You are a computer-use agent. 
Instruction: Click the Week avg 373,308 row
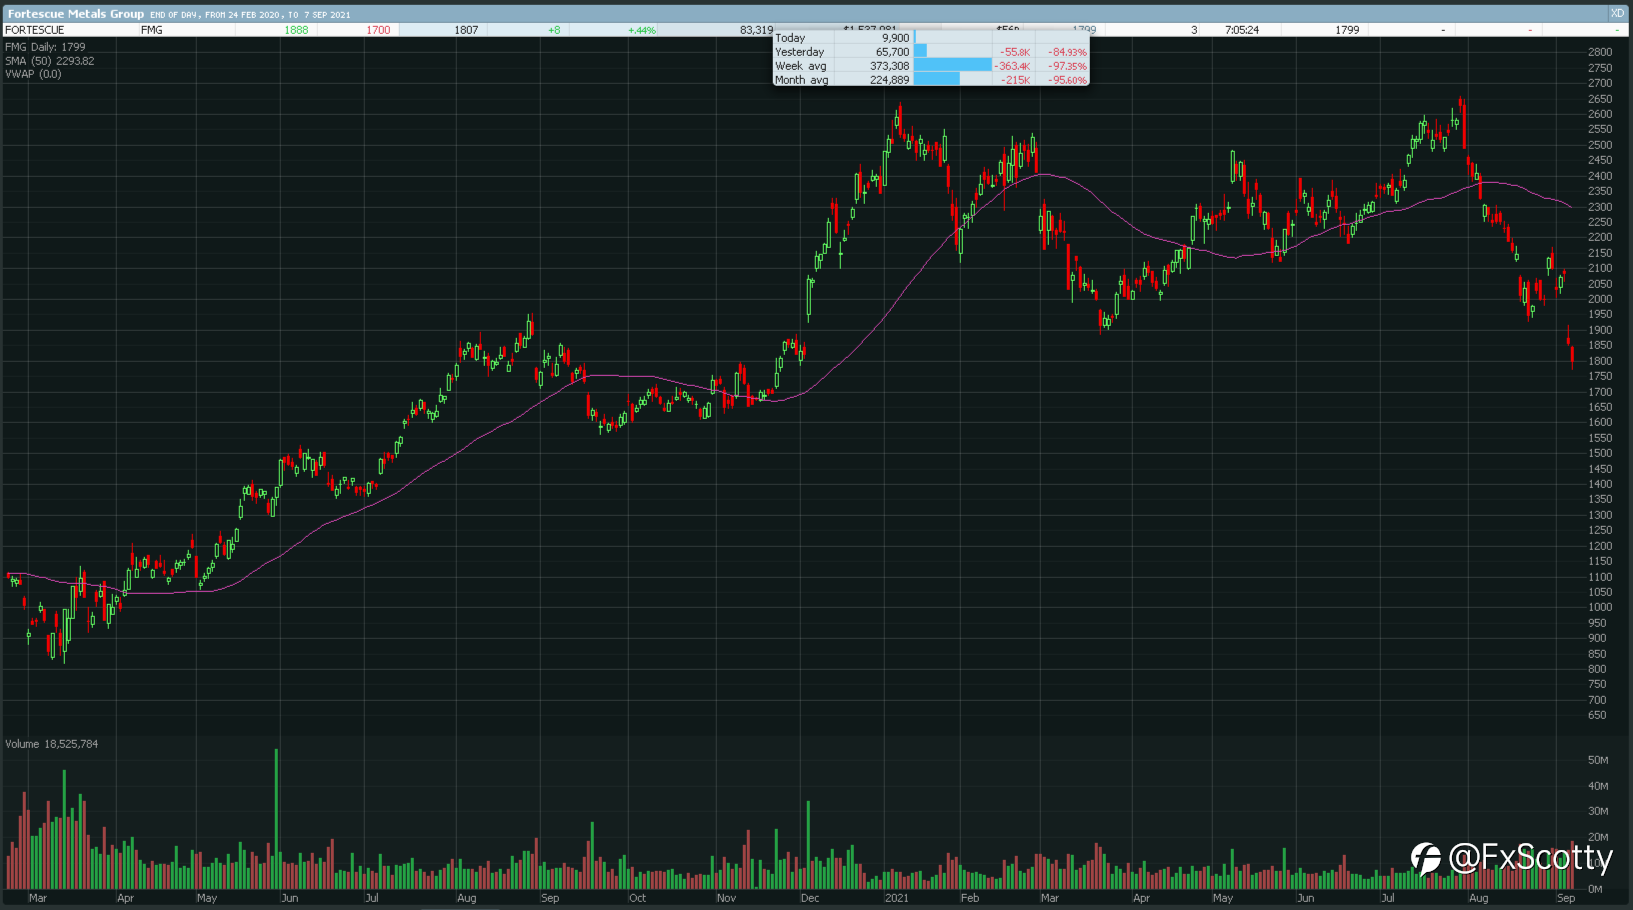point(931,66)
